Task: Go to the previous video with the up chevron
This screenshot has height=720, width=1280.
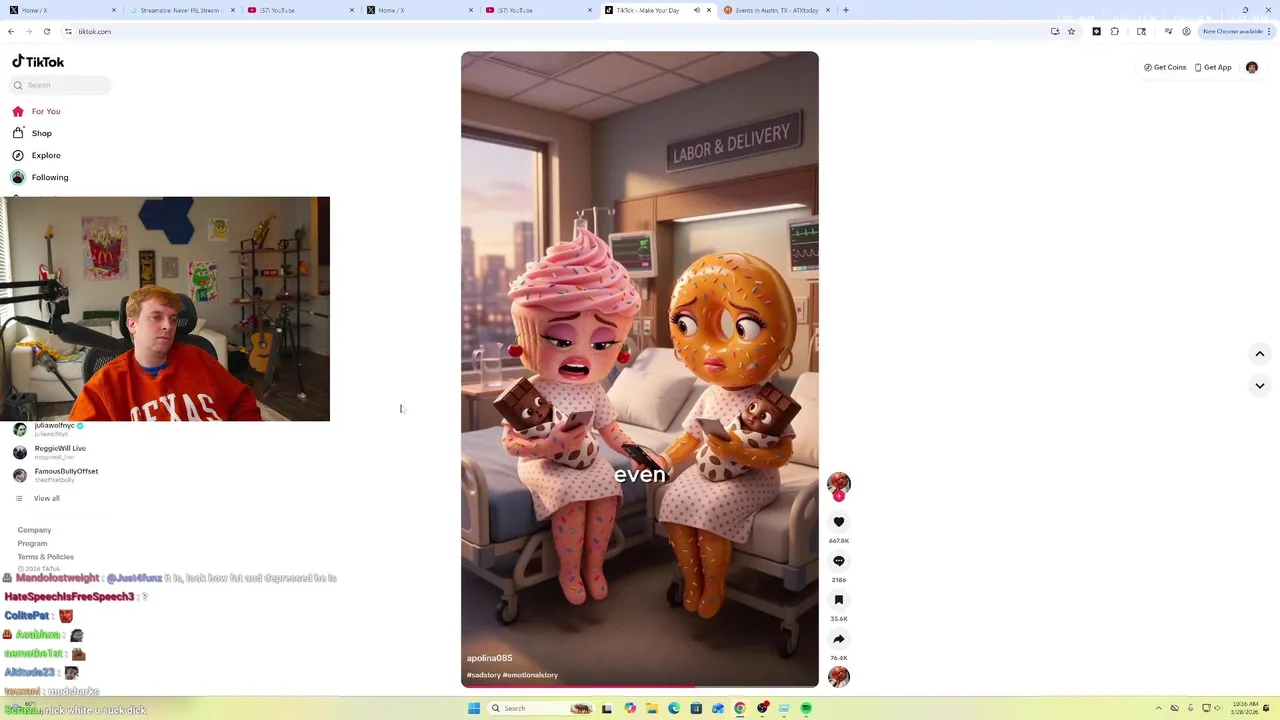Action: (1260, 354)
